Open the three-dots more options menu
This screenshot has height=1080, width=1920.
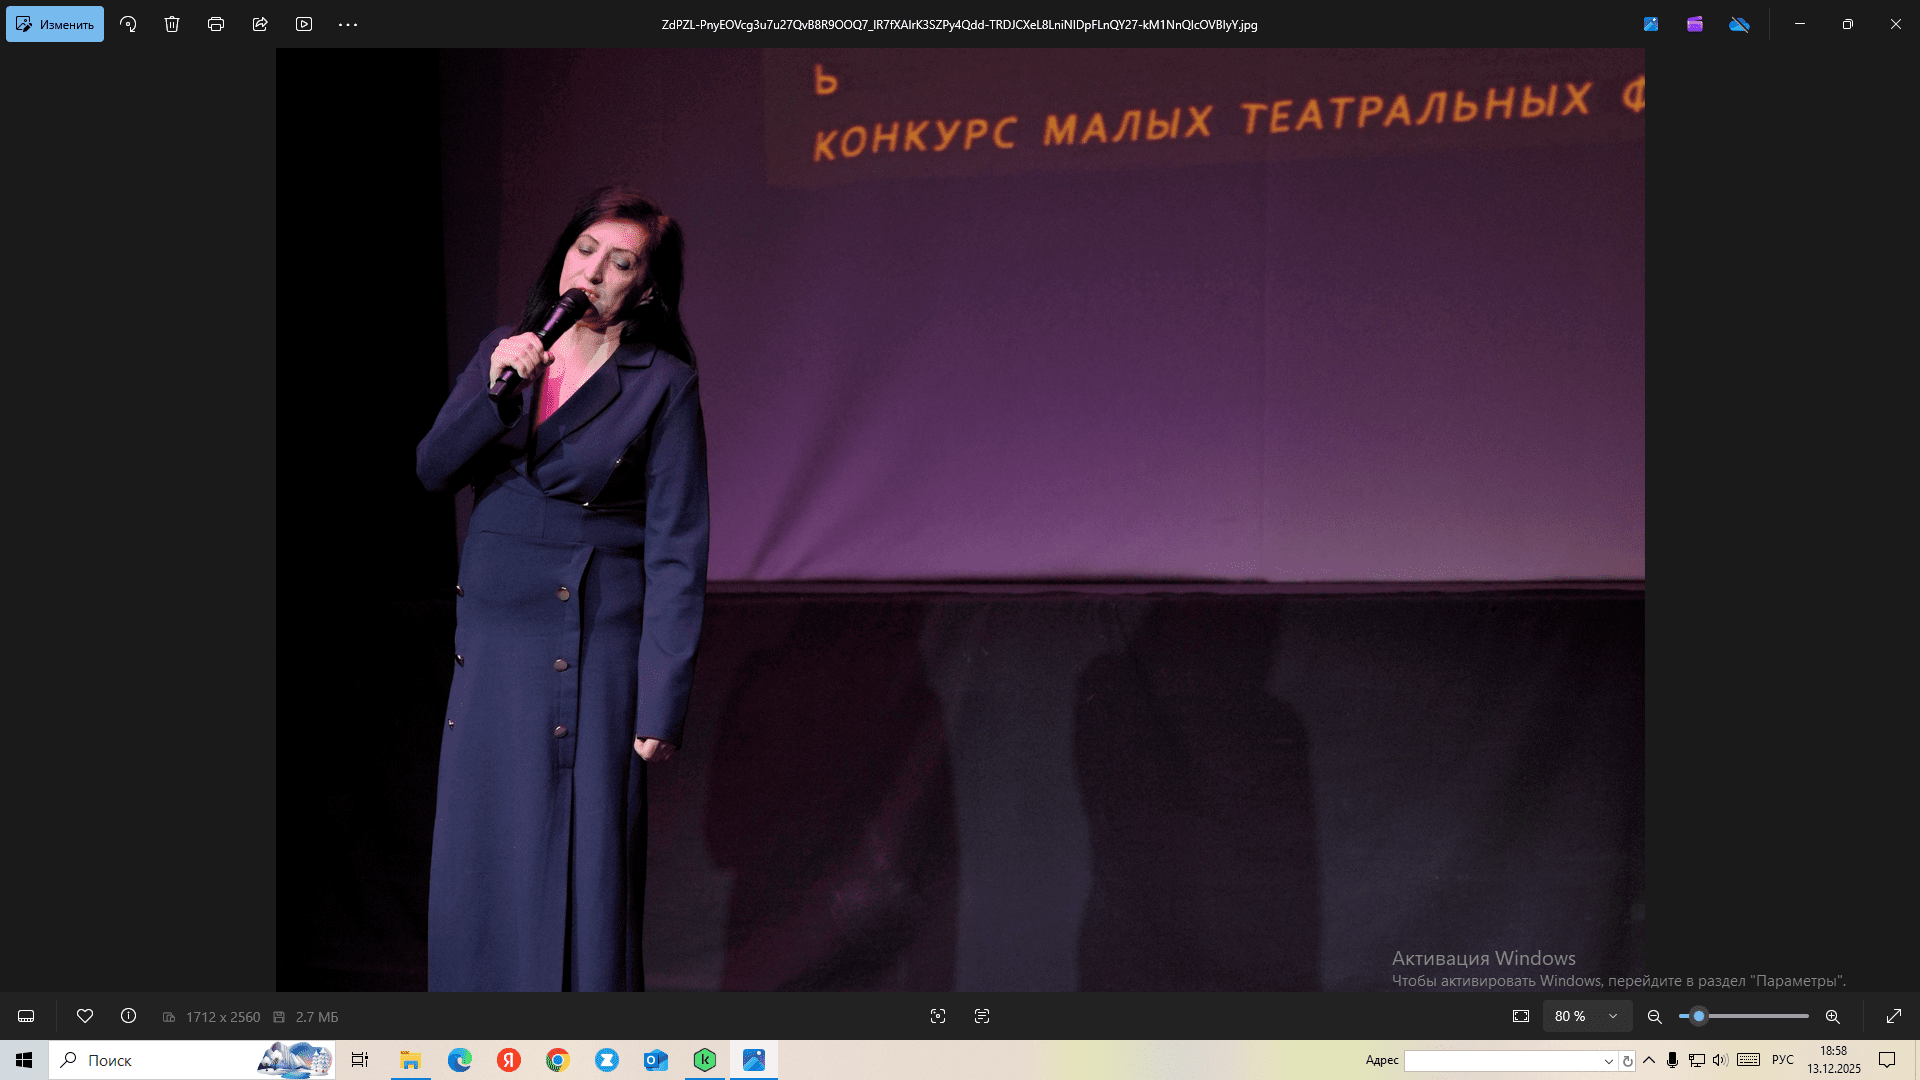point(348,24)
